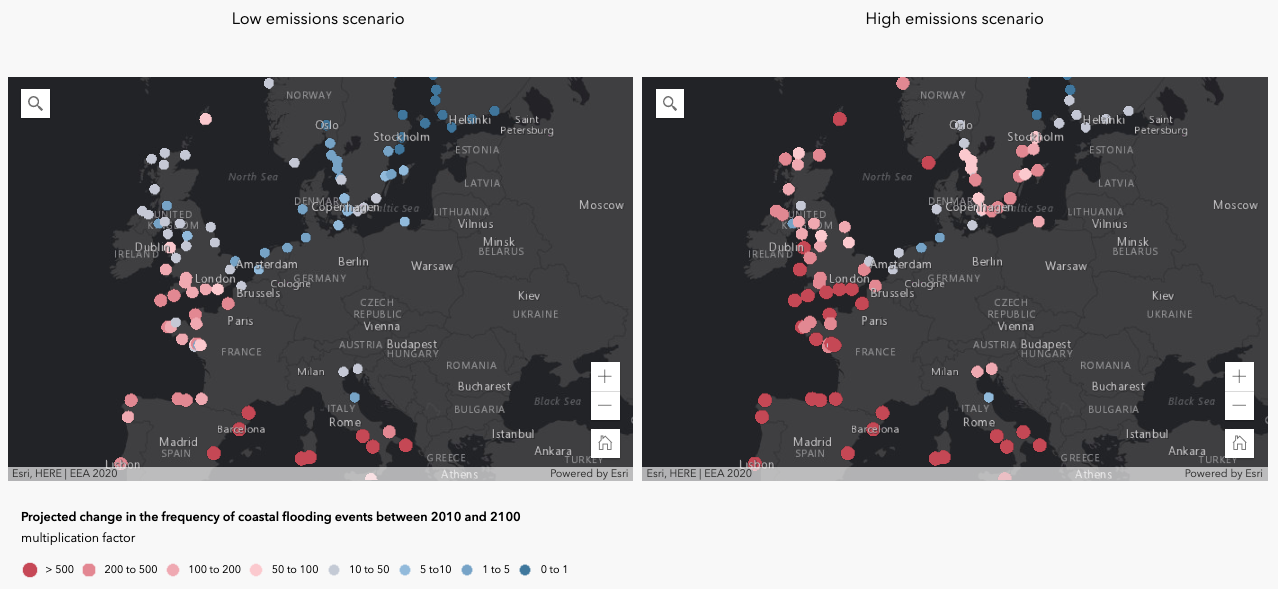Click 'Powered by Esri' on the low emissions map

589,474
